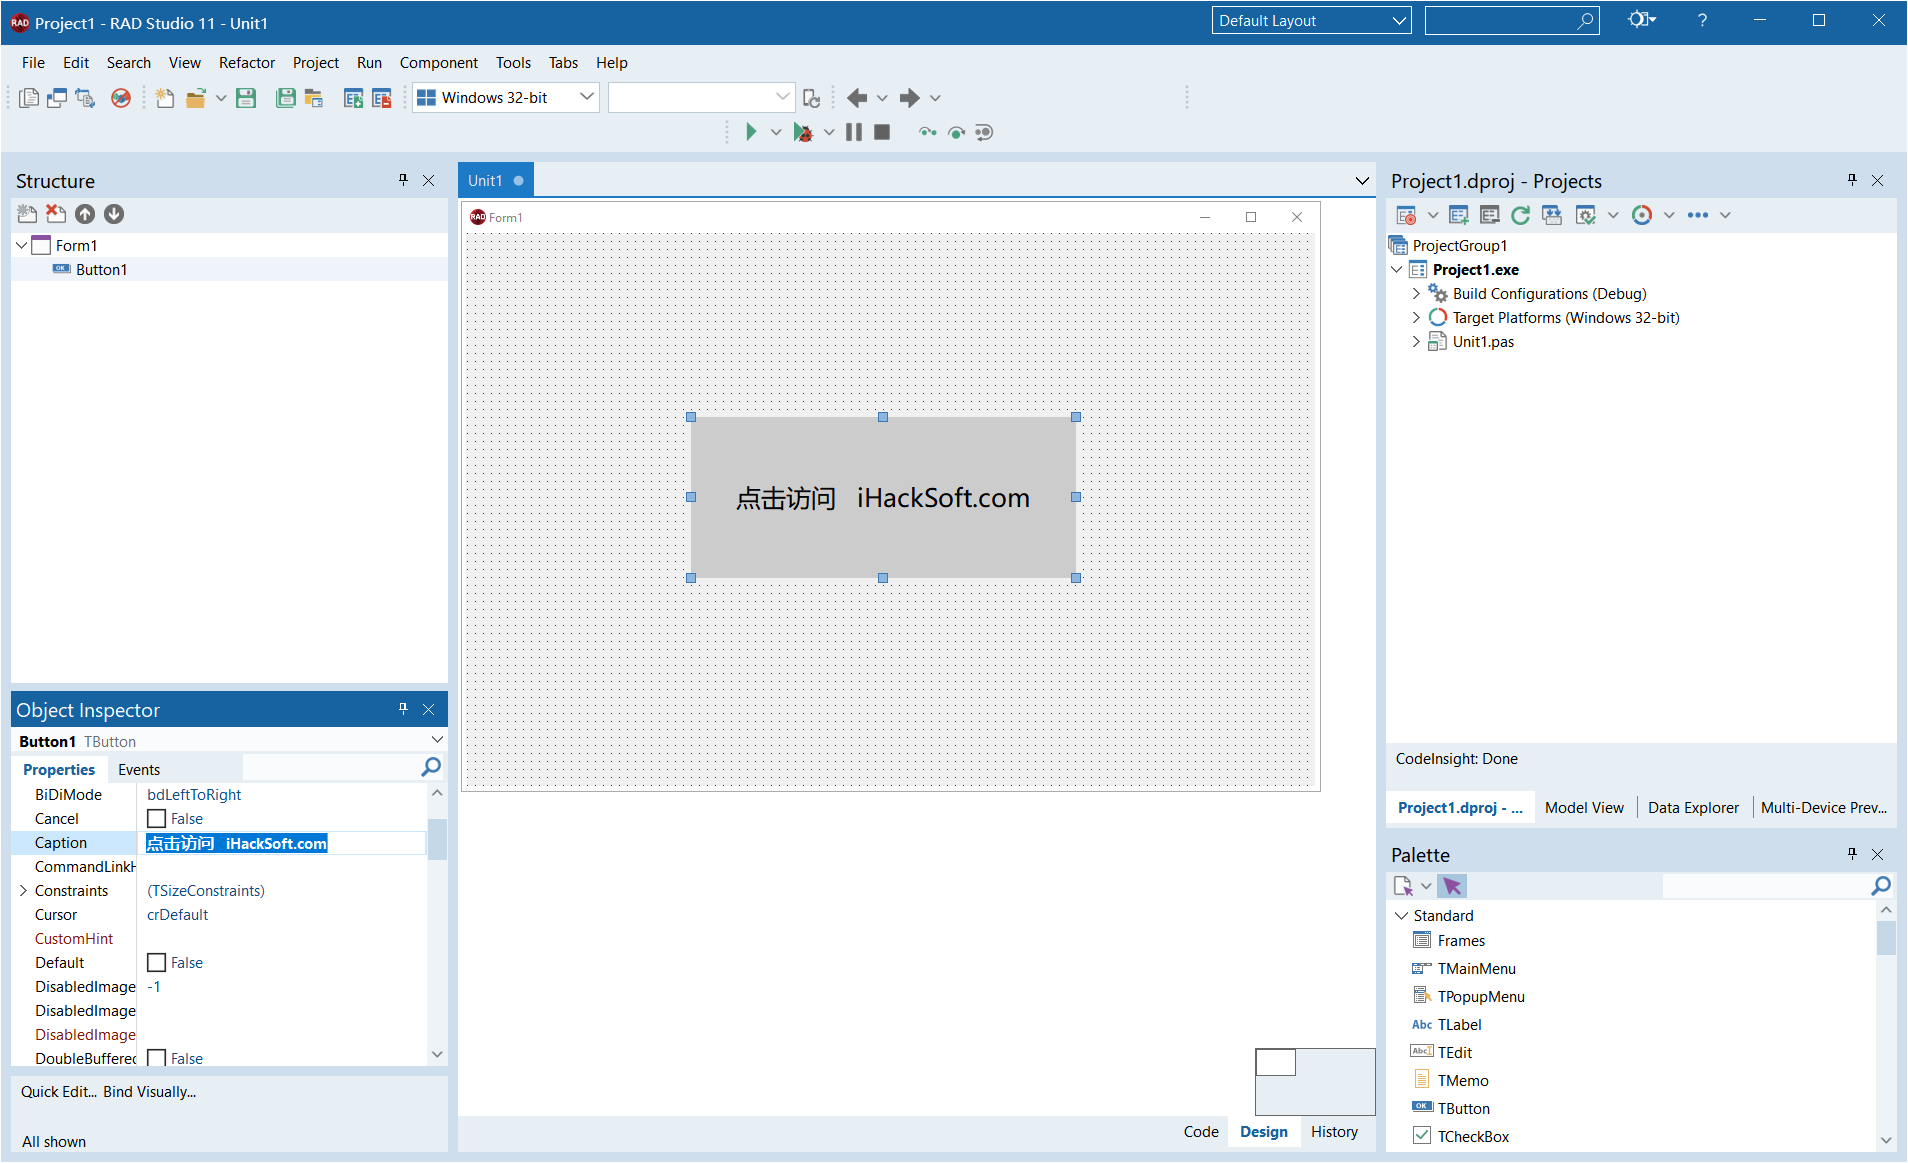The height and width of the screenshot is (1163, 1908).
Task: Click Add file to project icon
Action: [353, 98]
